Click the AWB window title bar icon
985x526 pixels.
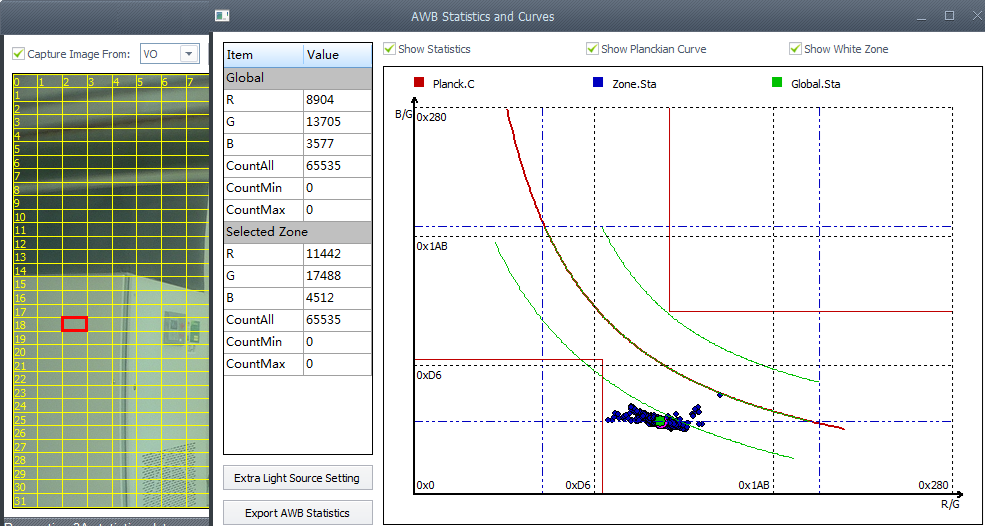[223, 16]
